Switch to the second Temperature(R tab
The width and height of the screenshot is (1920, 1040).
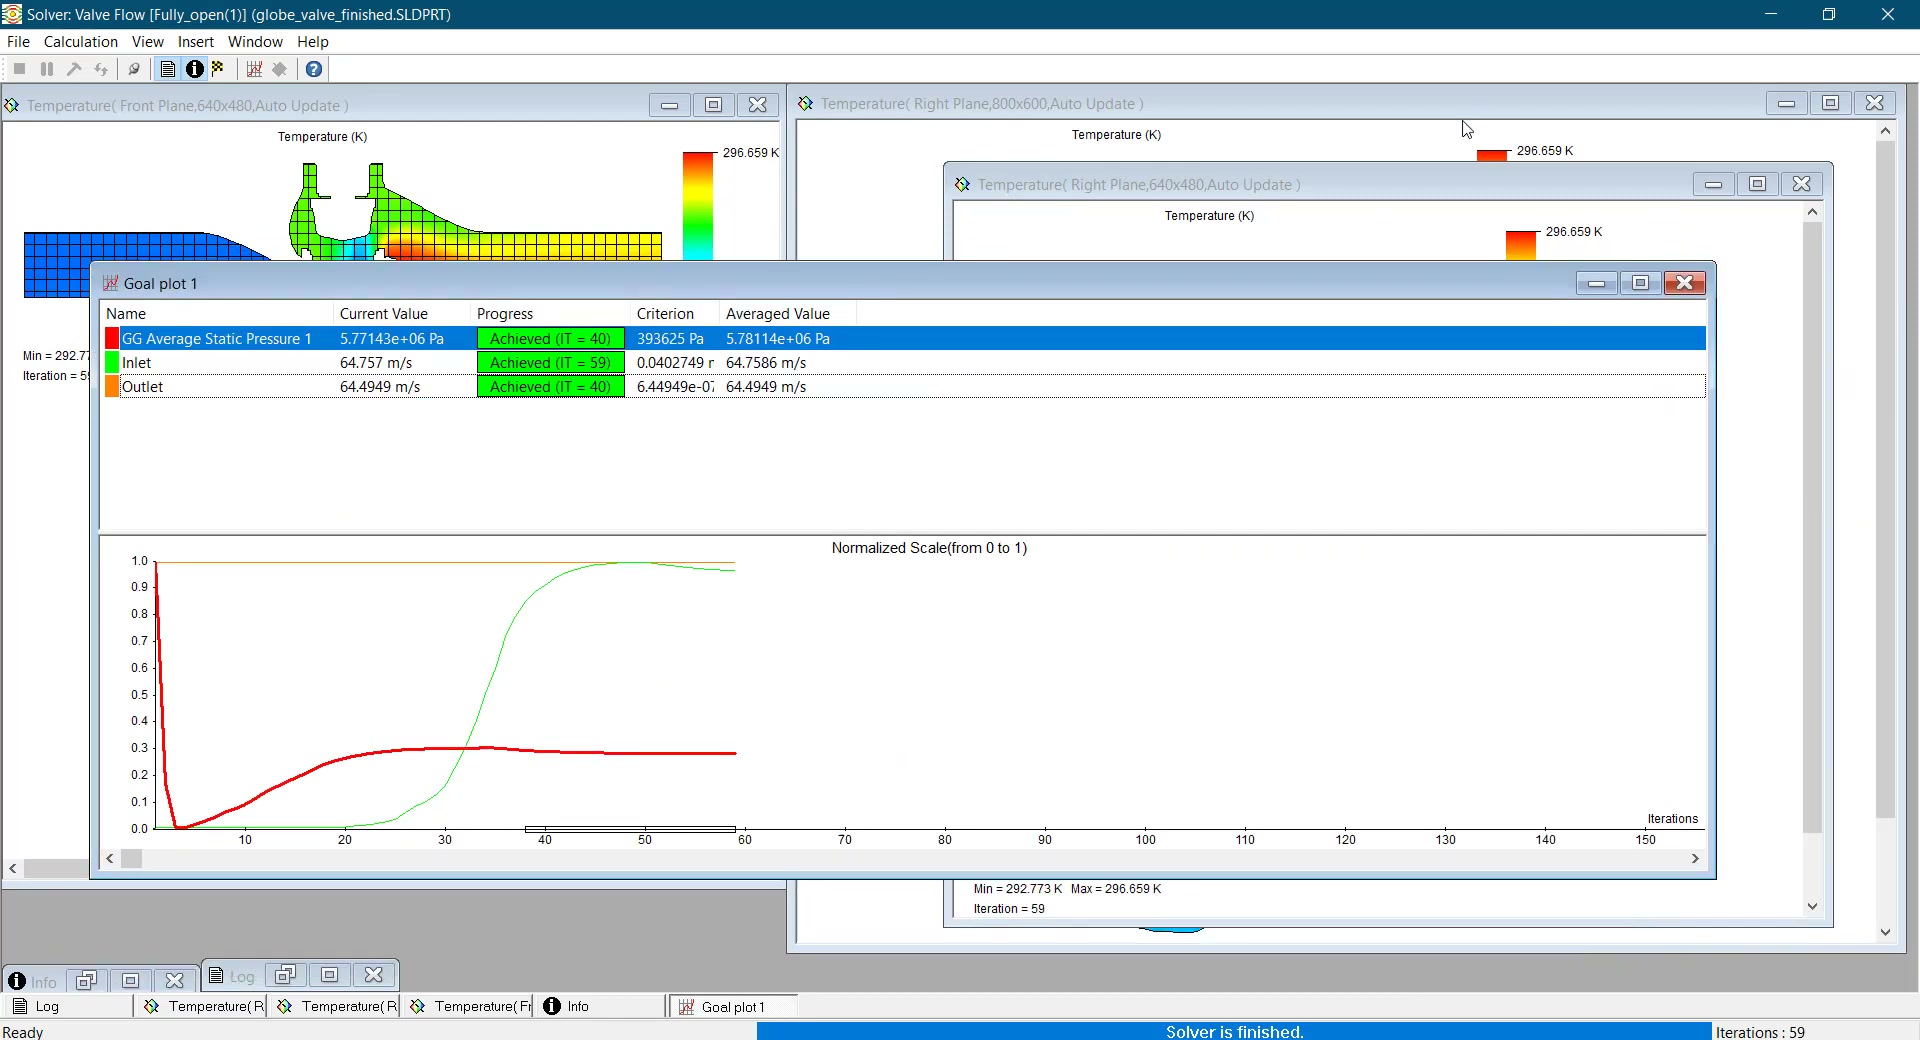pyautogui.click(x=334, y=1006)
